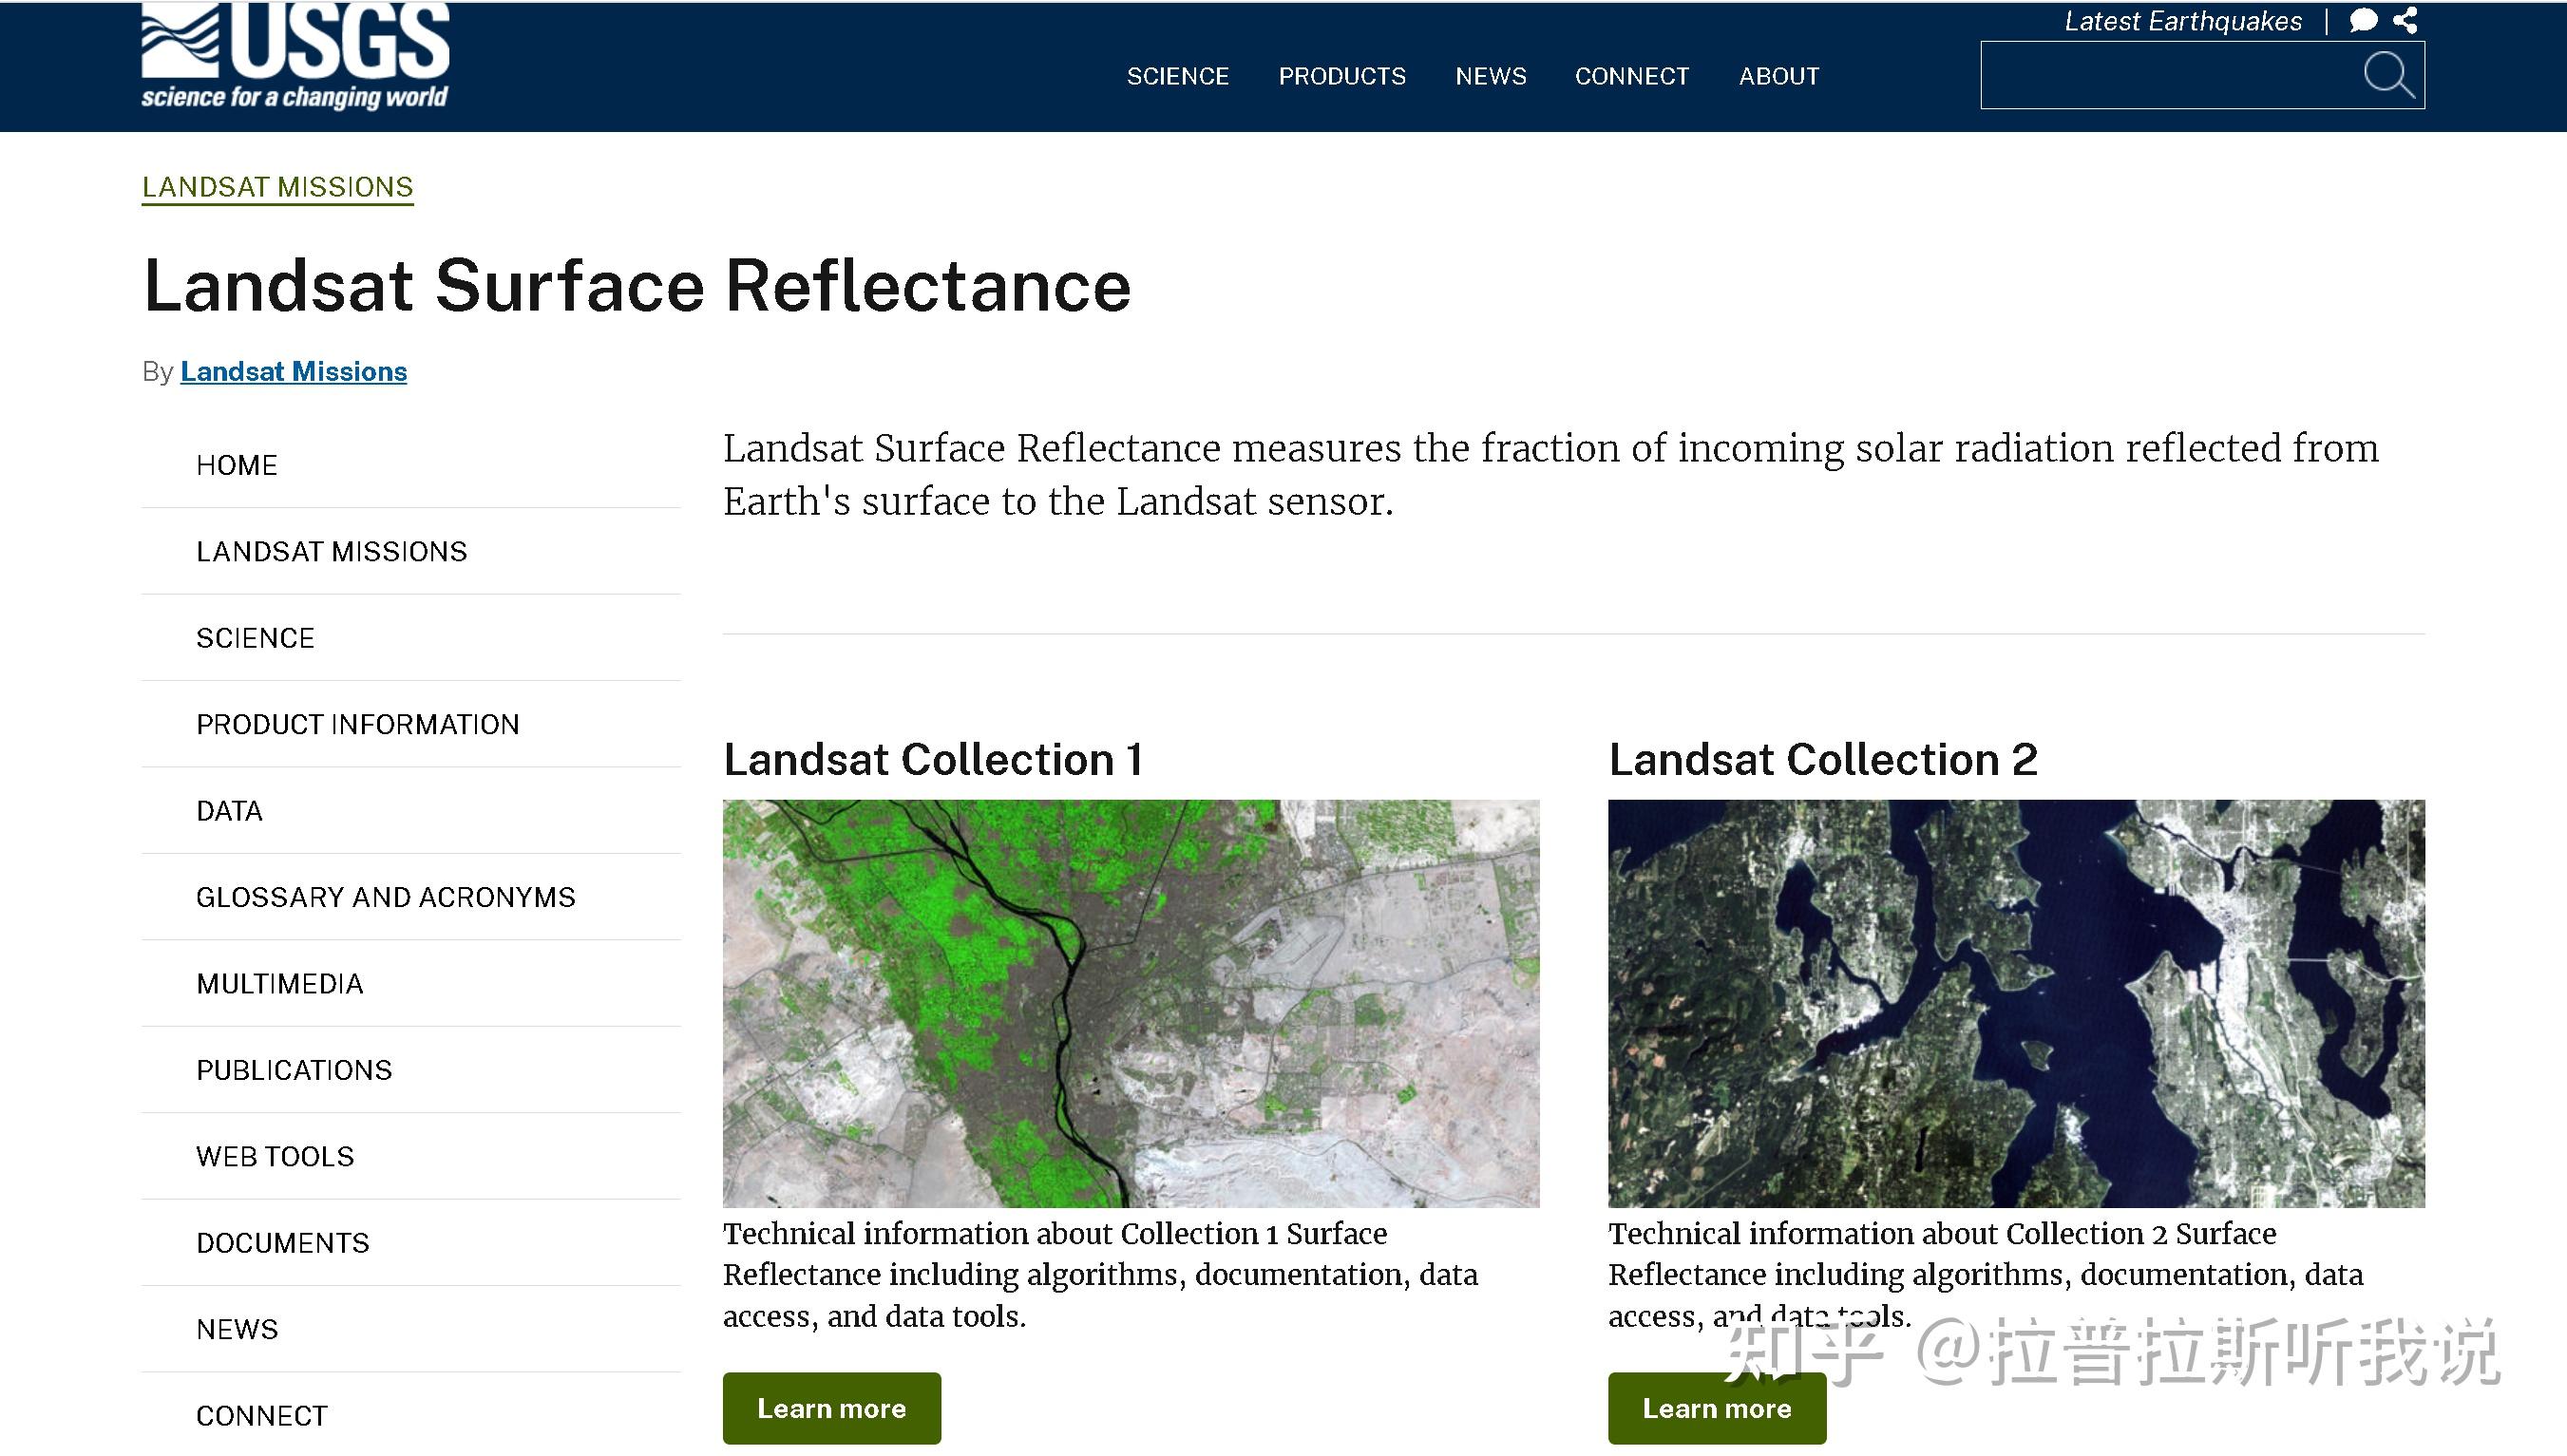Open the ABOUT menu in the header
This screenshot has width=2567, height=1456.
[x=1779, y=76]
